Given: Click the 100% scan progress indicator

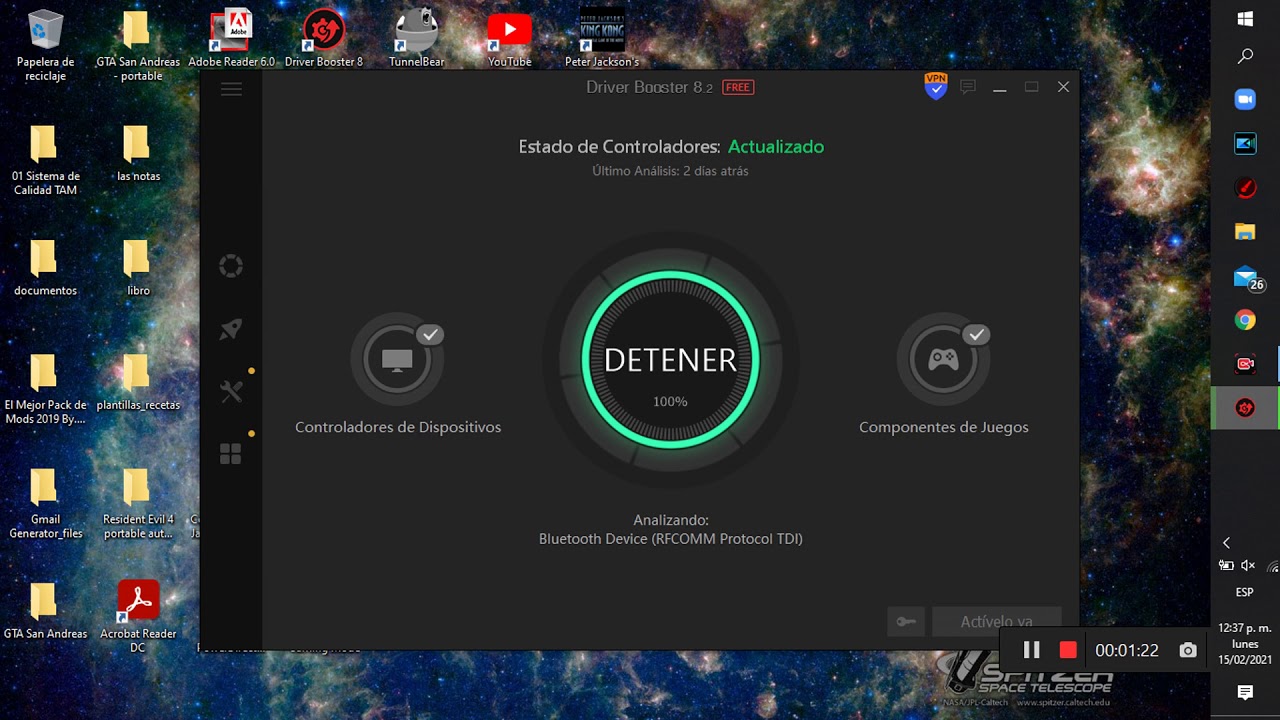Looking at the screenshot, I should tap(670, 402).
